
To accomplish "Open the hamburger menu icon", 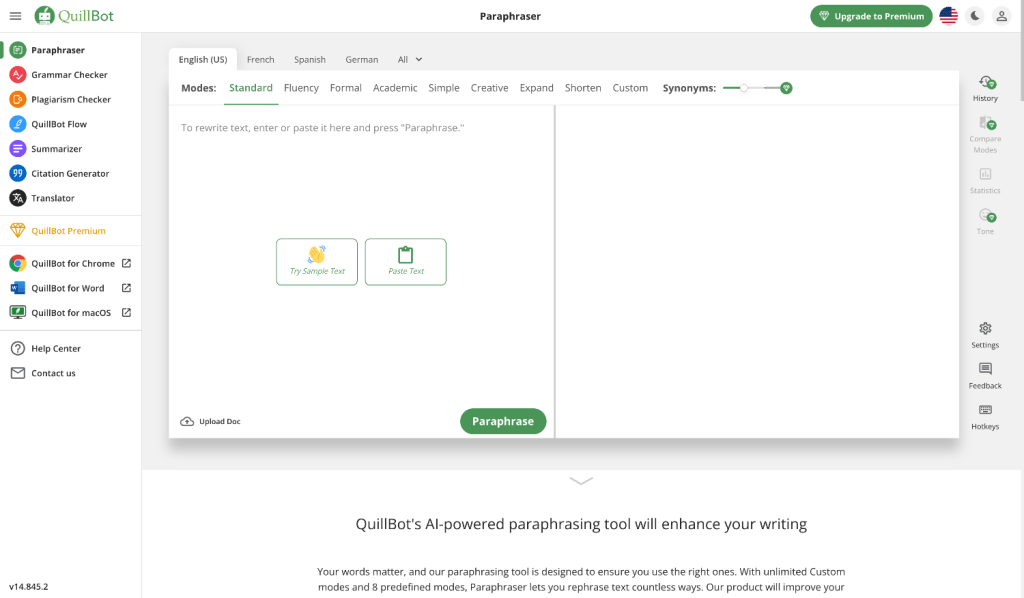I will [x=16, y=16].
